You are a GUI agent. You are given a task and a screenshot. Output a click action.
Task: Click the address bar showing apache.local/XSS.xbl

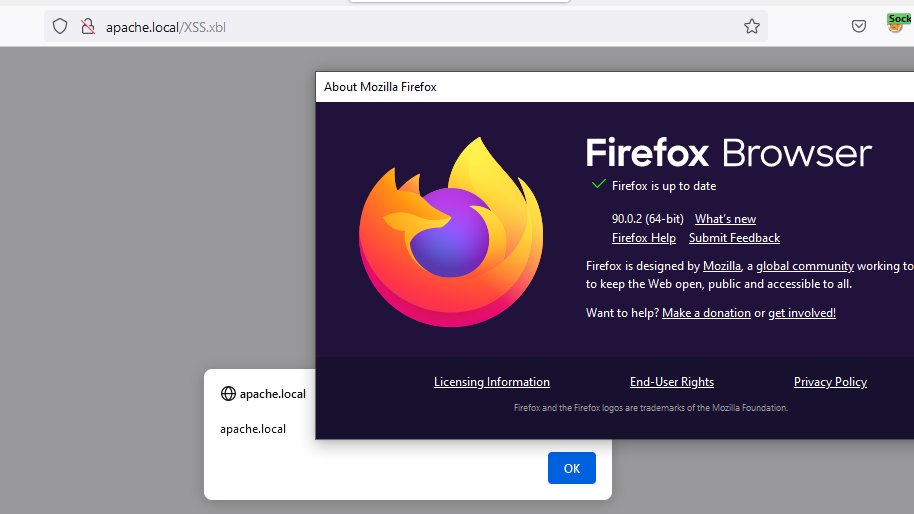406,27
